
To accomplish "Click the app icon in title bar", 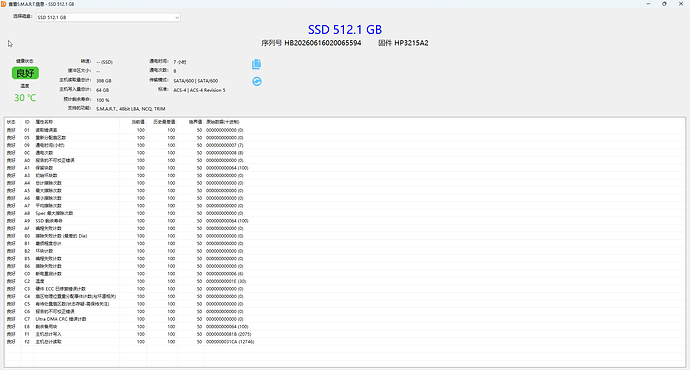I will tap(4, 4).
